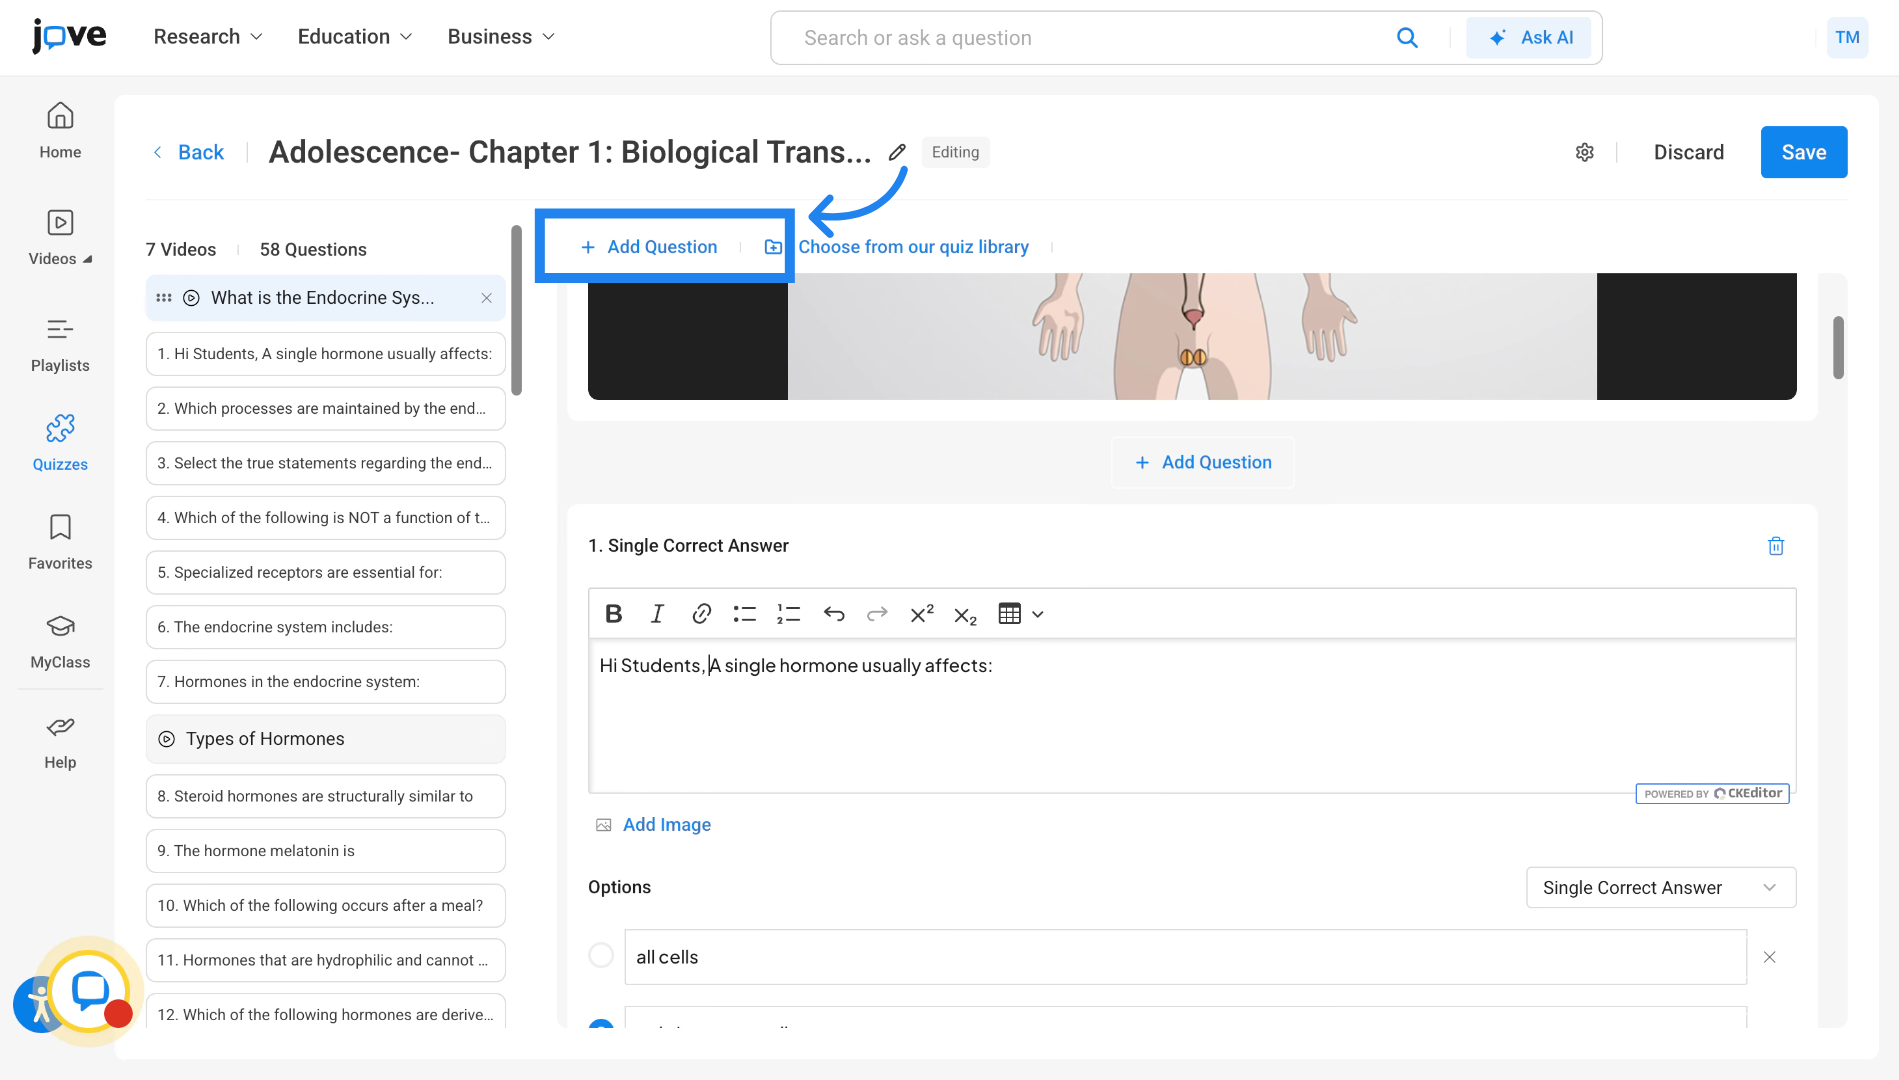
Task: Click the question list scrollbar
Action: [516, 310]
